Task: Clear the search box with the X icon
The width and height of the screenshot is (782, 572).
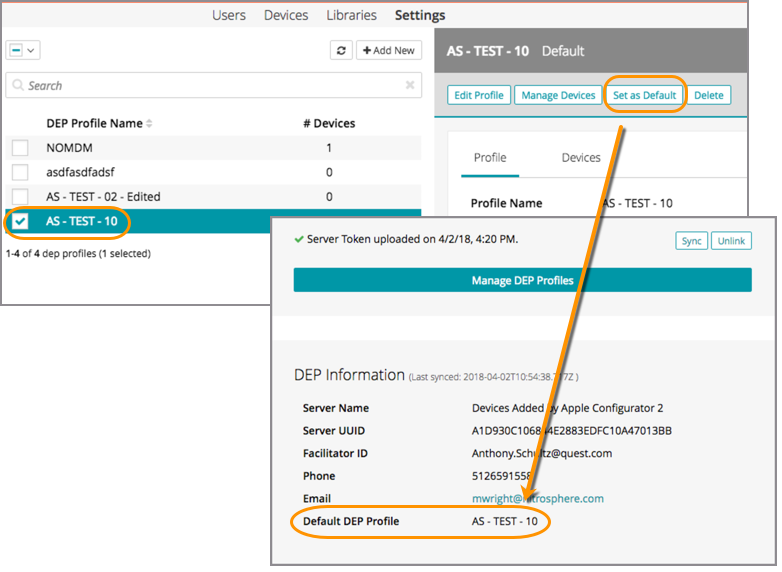Action: 410,86
